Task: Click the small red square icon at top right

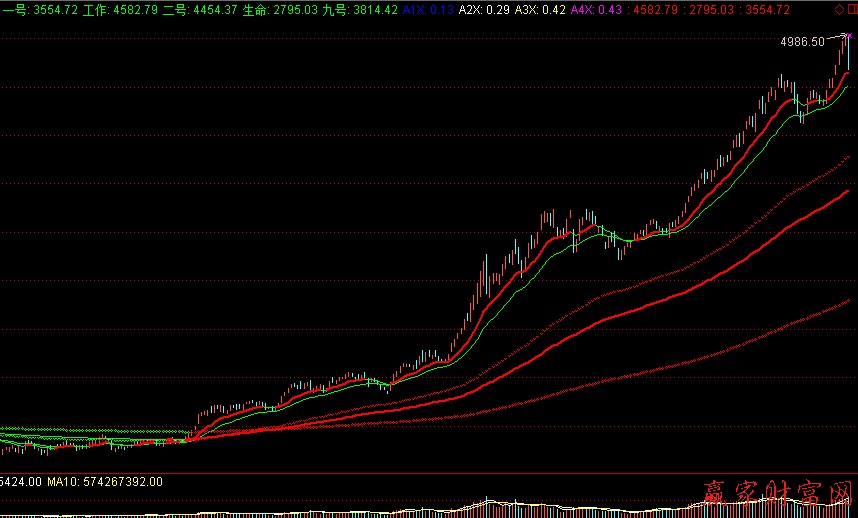Action: coord(850,9)
